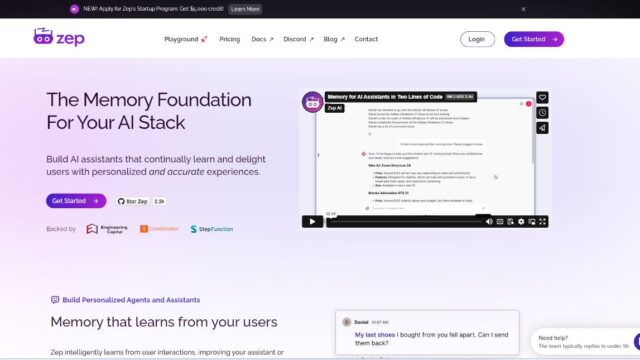This screenshot has height=360, width=640.
Task: Add video to watch later clock icon
Action: pos(542,113)
